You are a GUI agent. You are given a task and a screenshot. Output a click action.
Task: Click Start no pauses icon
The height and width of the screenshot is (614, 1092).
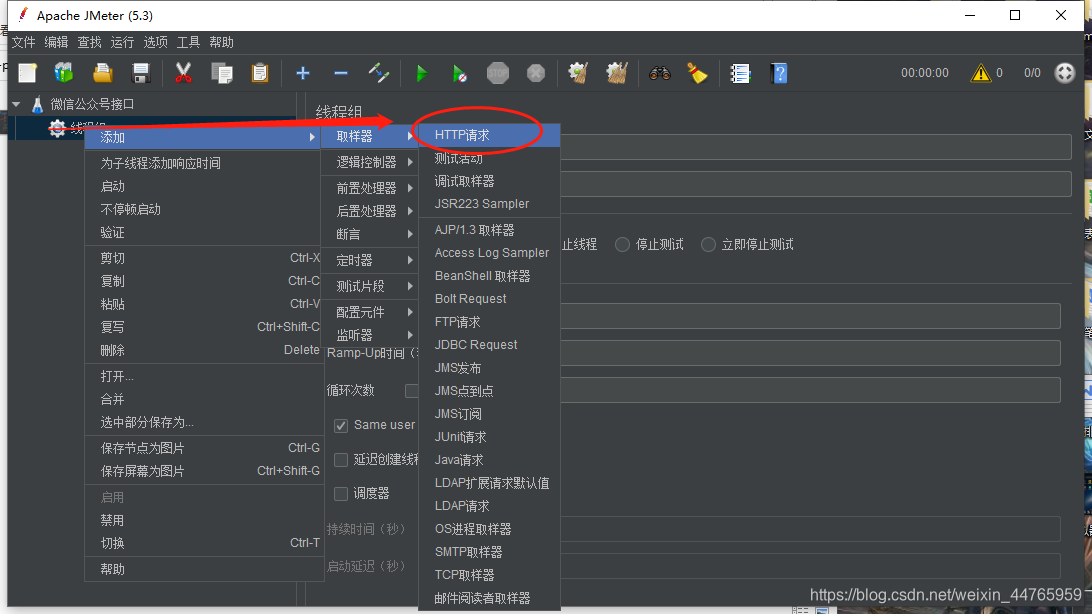click(x=460, y=73)
